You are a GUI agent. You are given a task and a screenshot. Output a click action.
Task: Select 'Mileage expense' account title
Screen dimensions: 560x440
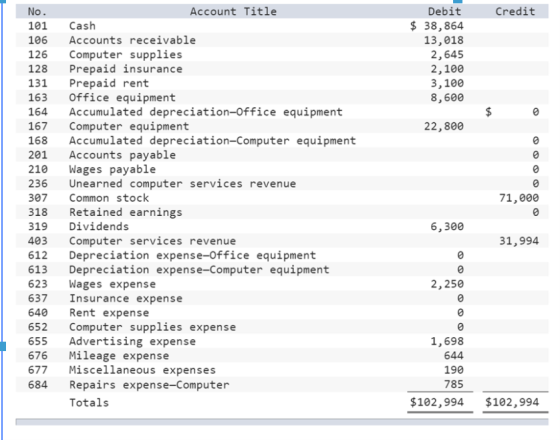[119, 355]
